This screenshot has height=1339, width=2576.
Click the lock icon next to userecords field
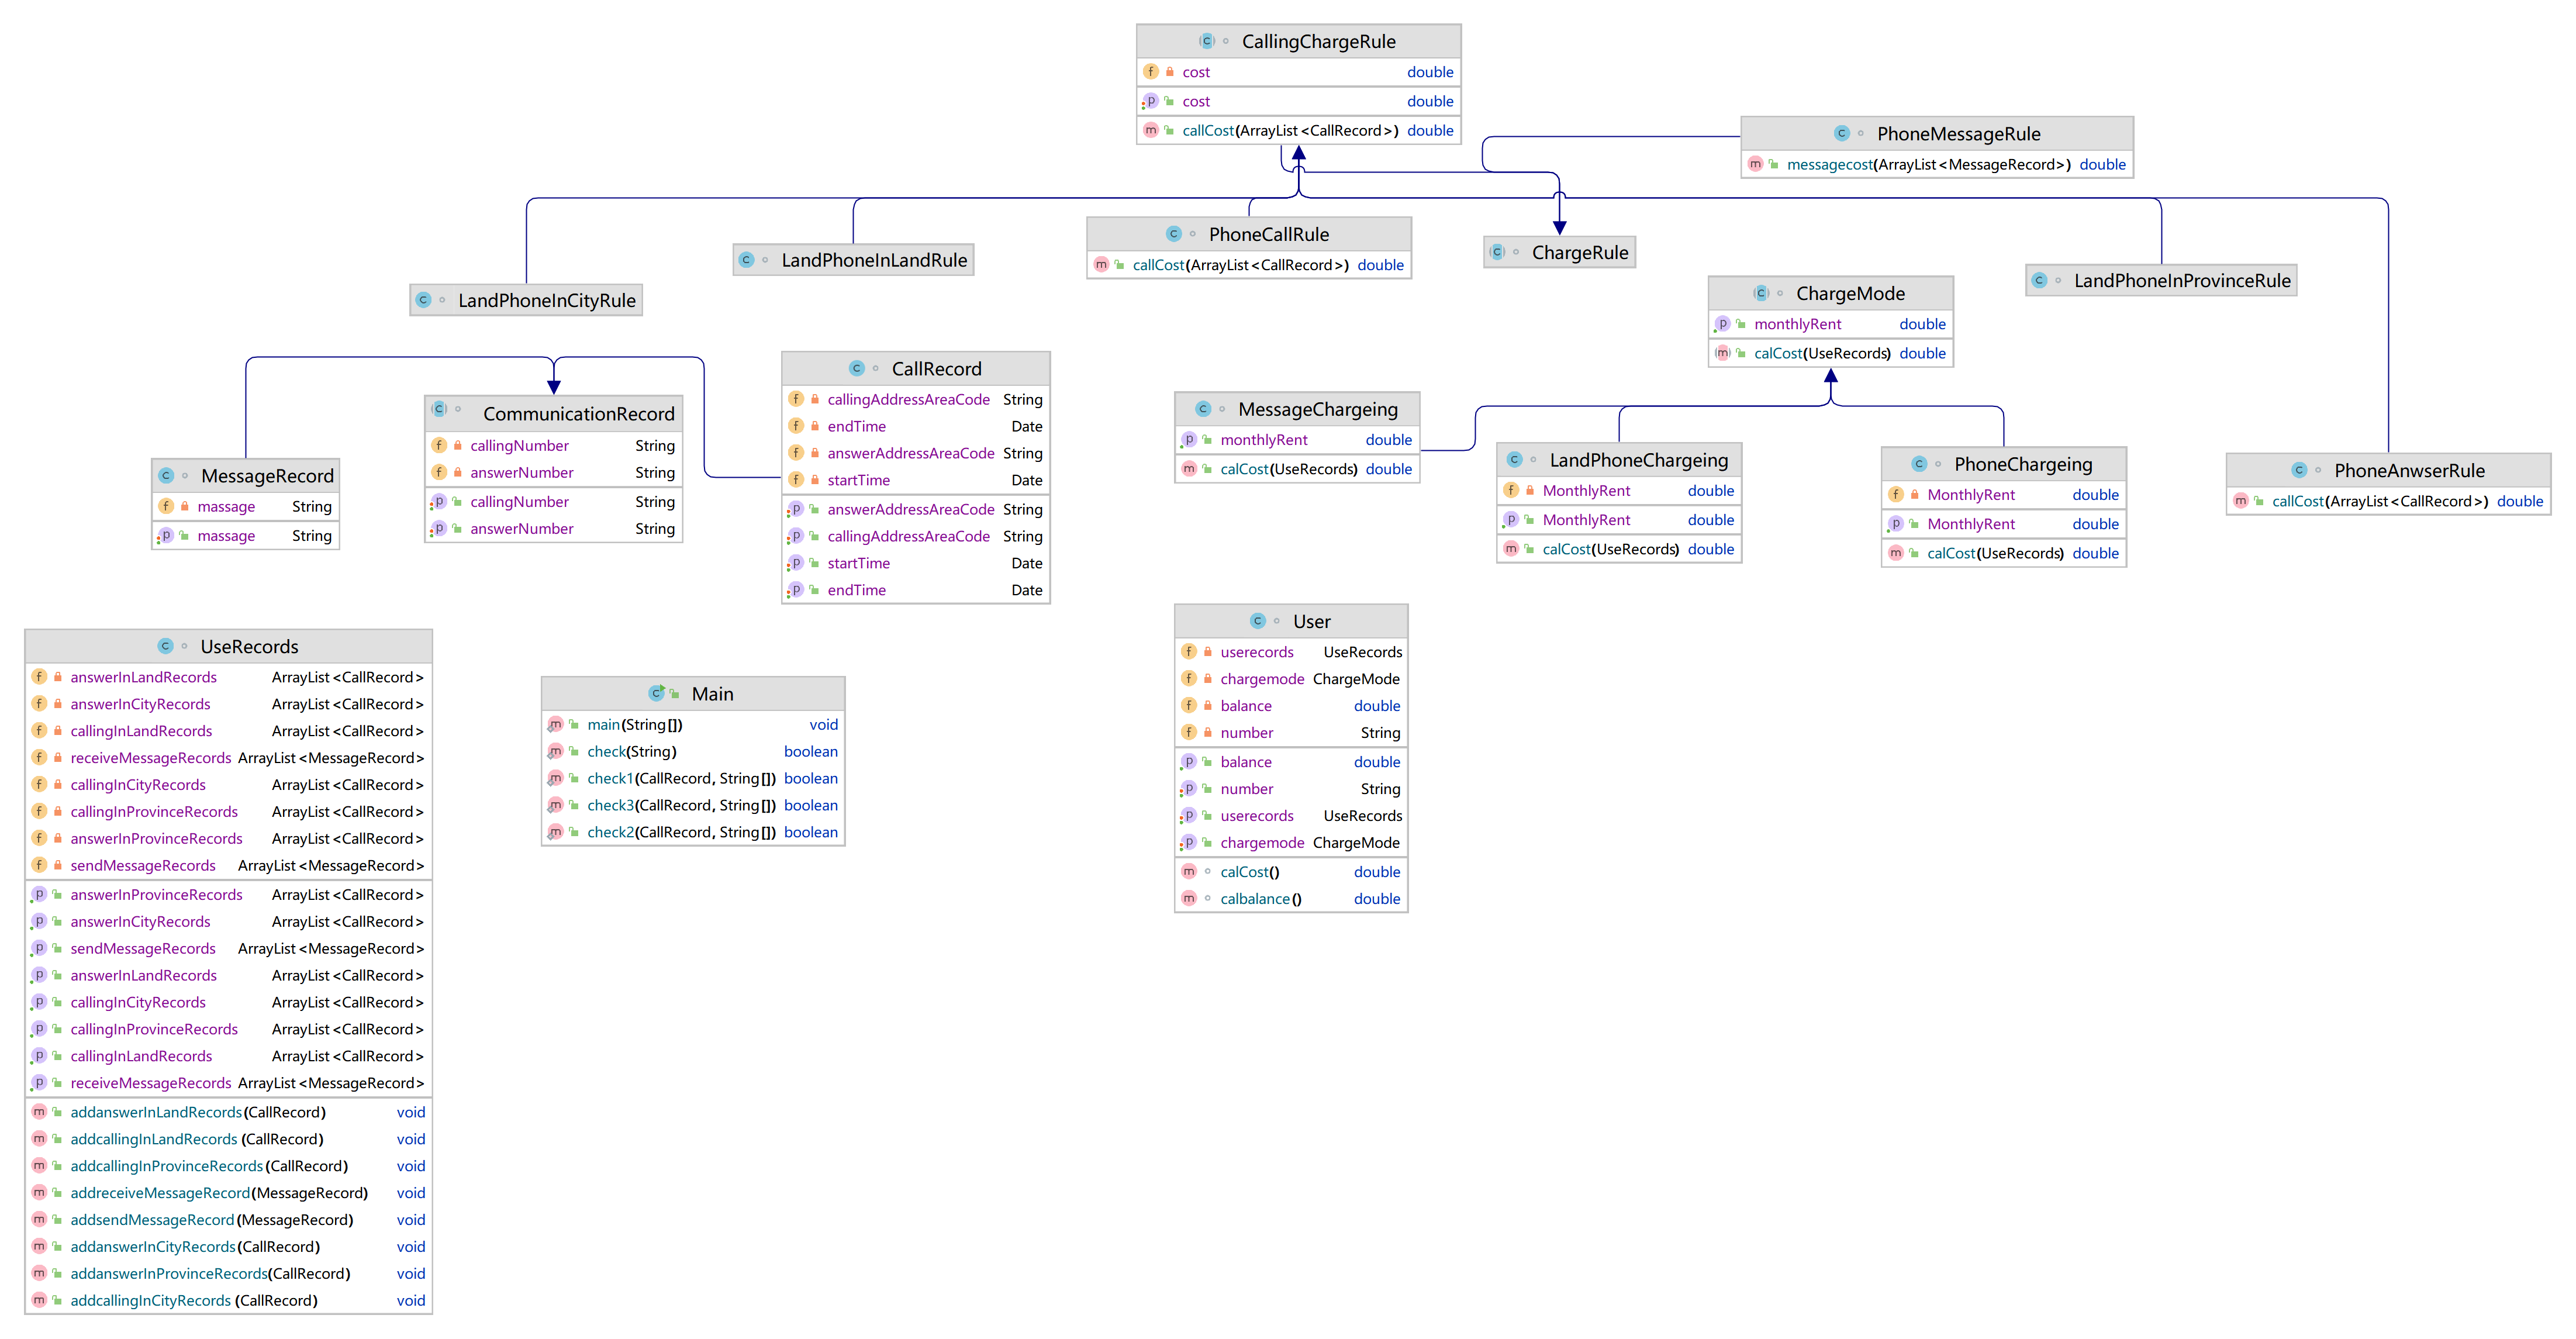click(1208, 652)
